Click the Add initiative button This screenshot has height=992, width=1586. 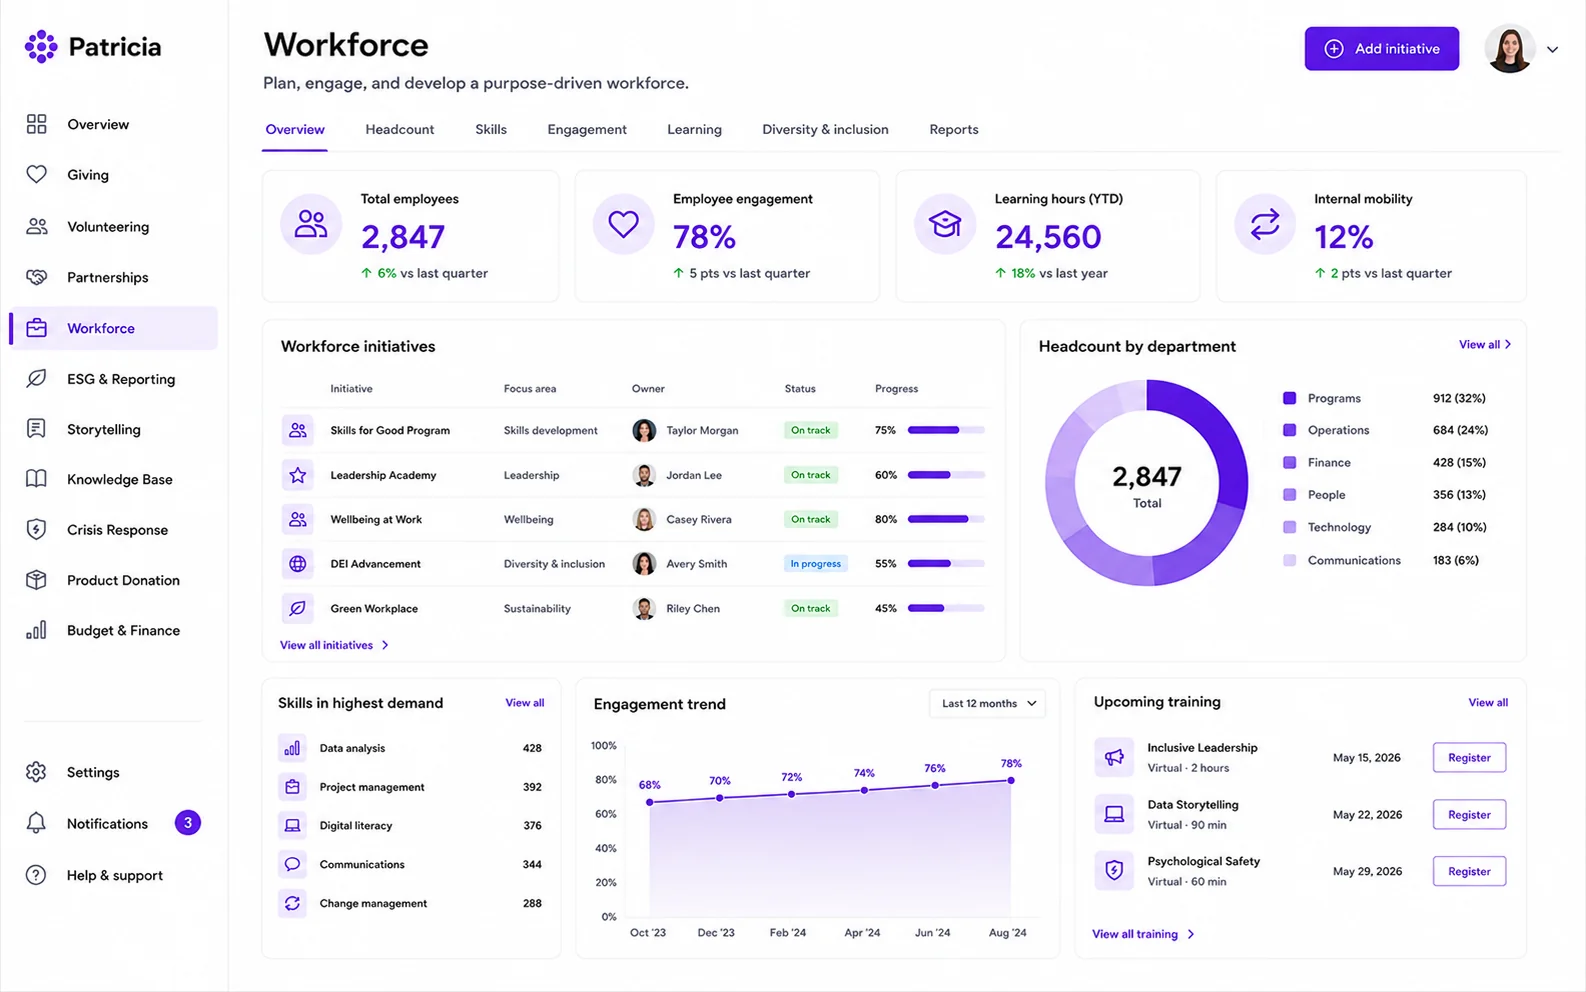coord(1381,48)
